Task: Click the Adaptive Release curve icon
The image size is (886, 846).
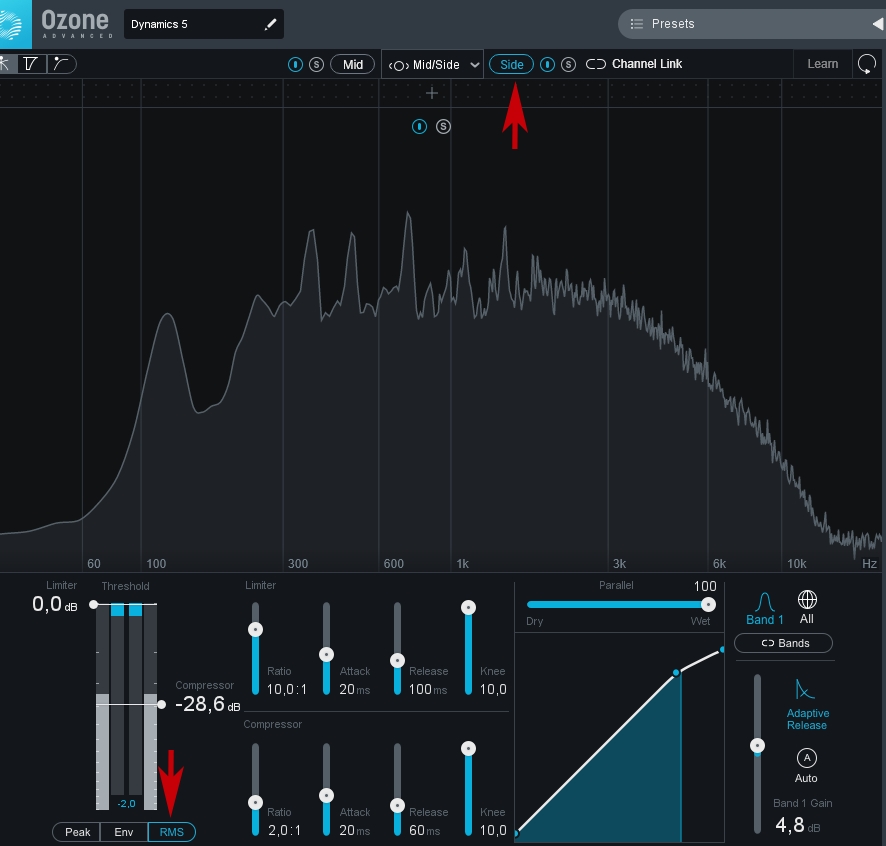Action: (805, 689)
